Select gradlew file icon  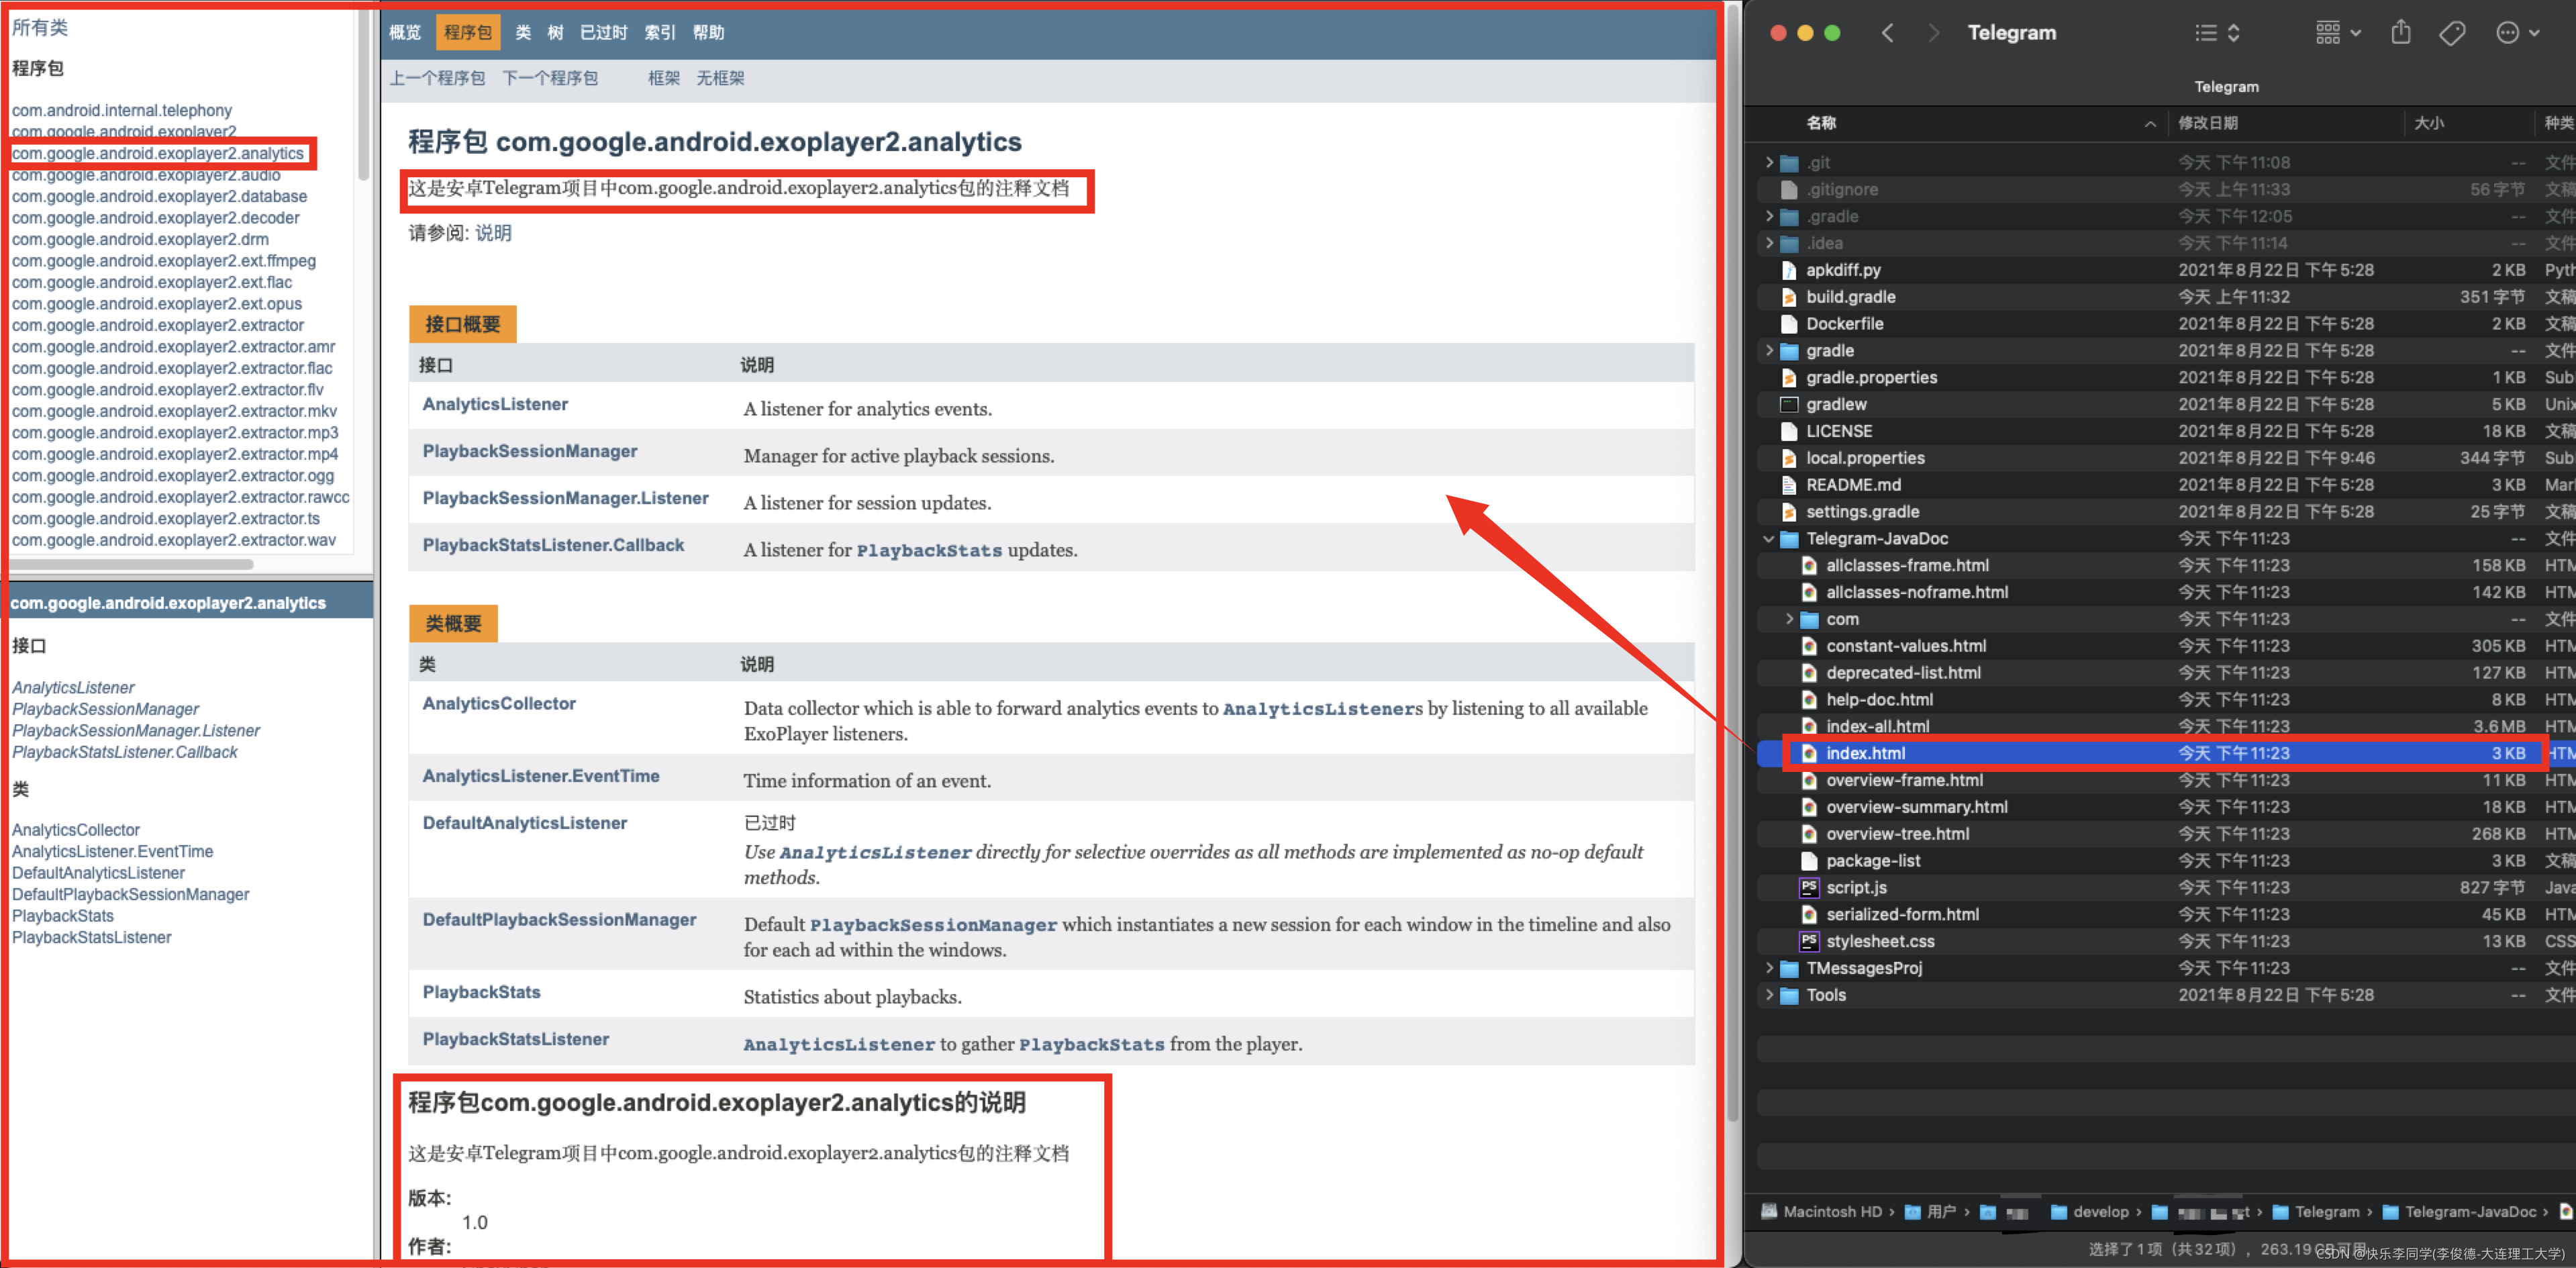click(1789, 404)
